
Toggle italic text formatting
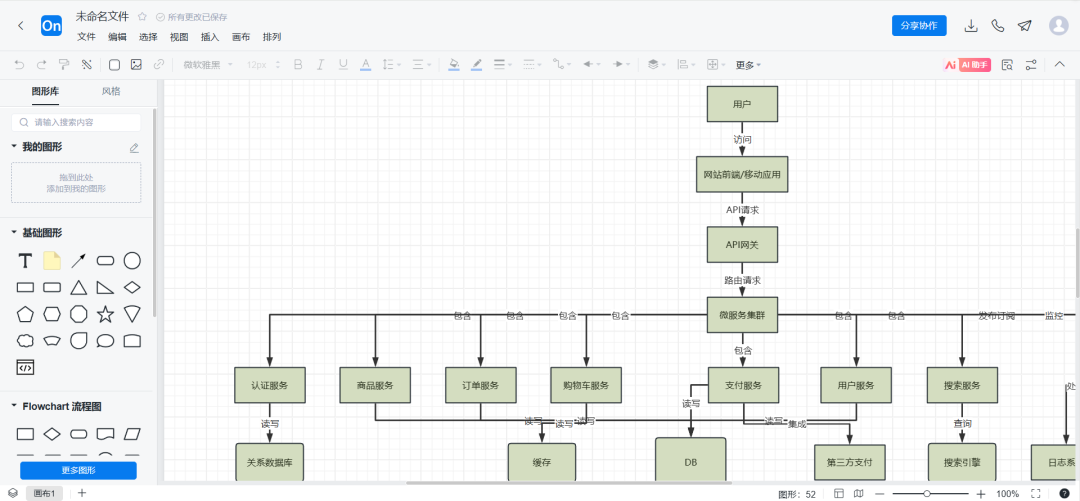[x=320, y=65]
